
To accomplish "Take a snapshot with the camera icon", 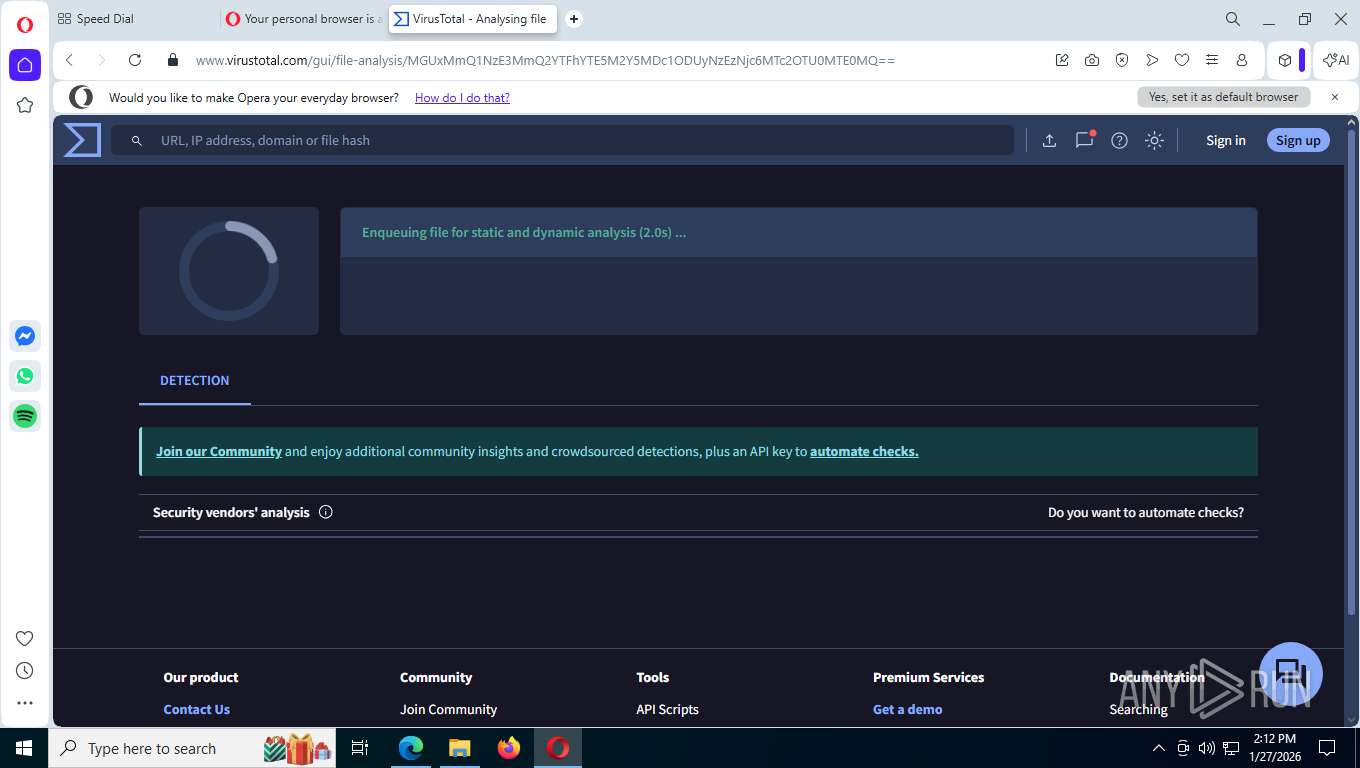I will (1092, 60).
